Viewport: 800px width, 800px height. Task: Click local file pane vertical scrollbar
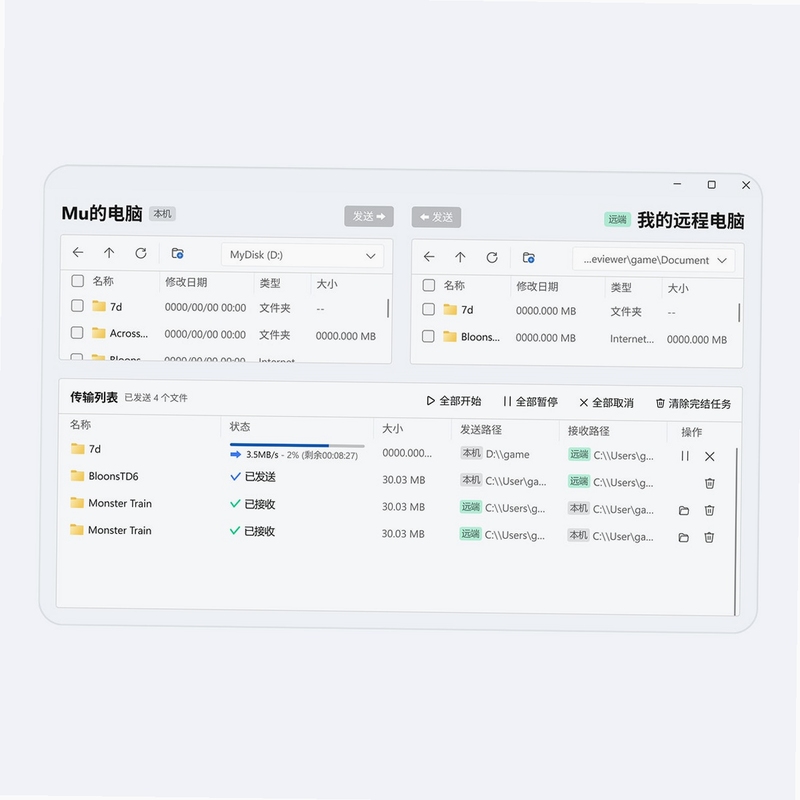click(x=388, y=308)
